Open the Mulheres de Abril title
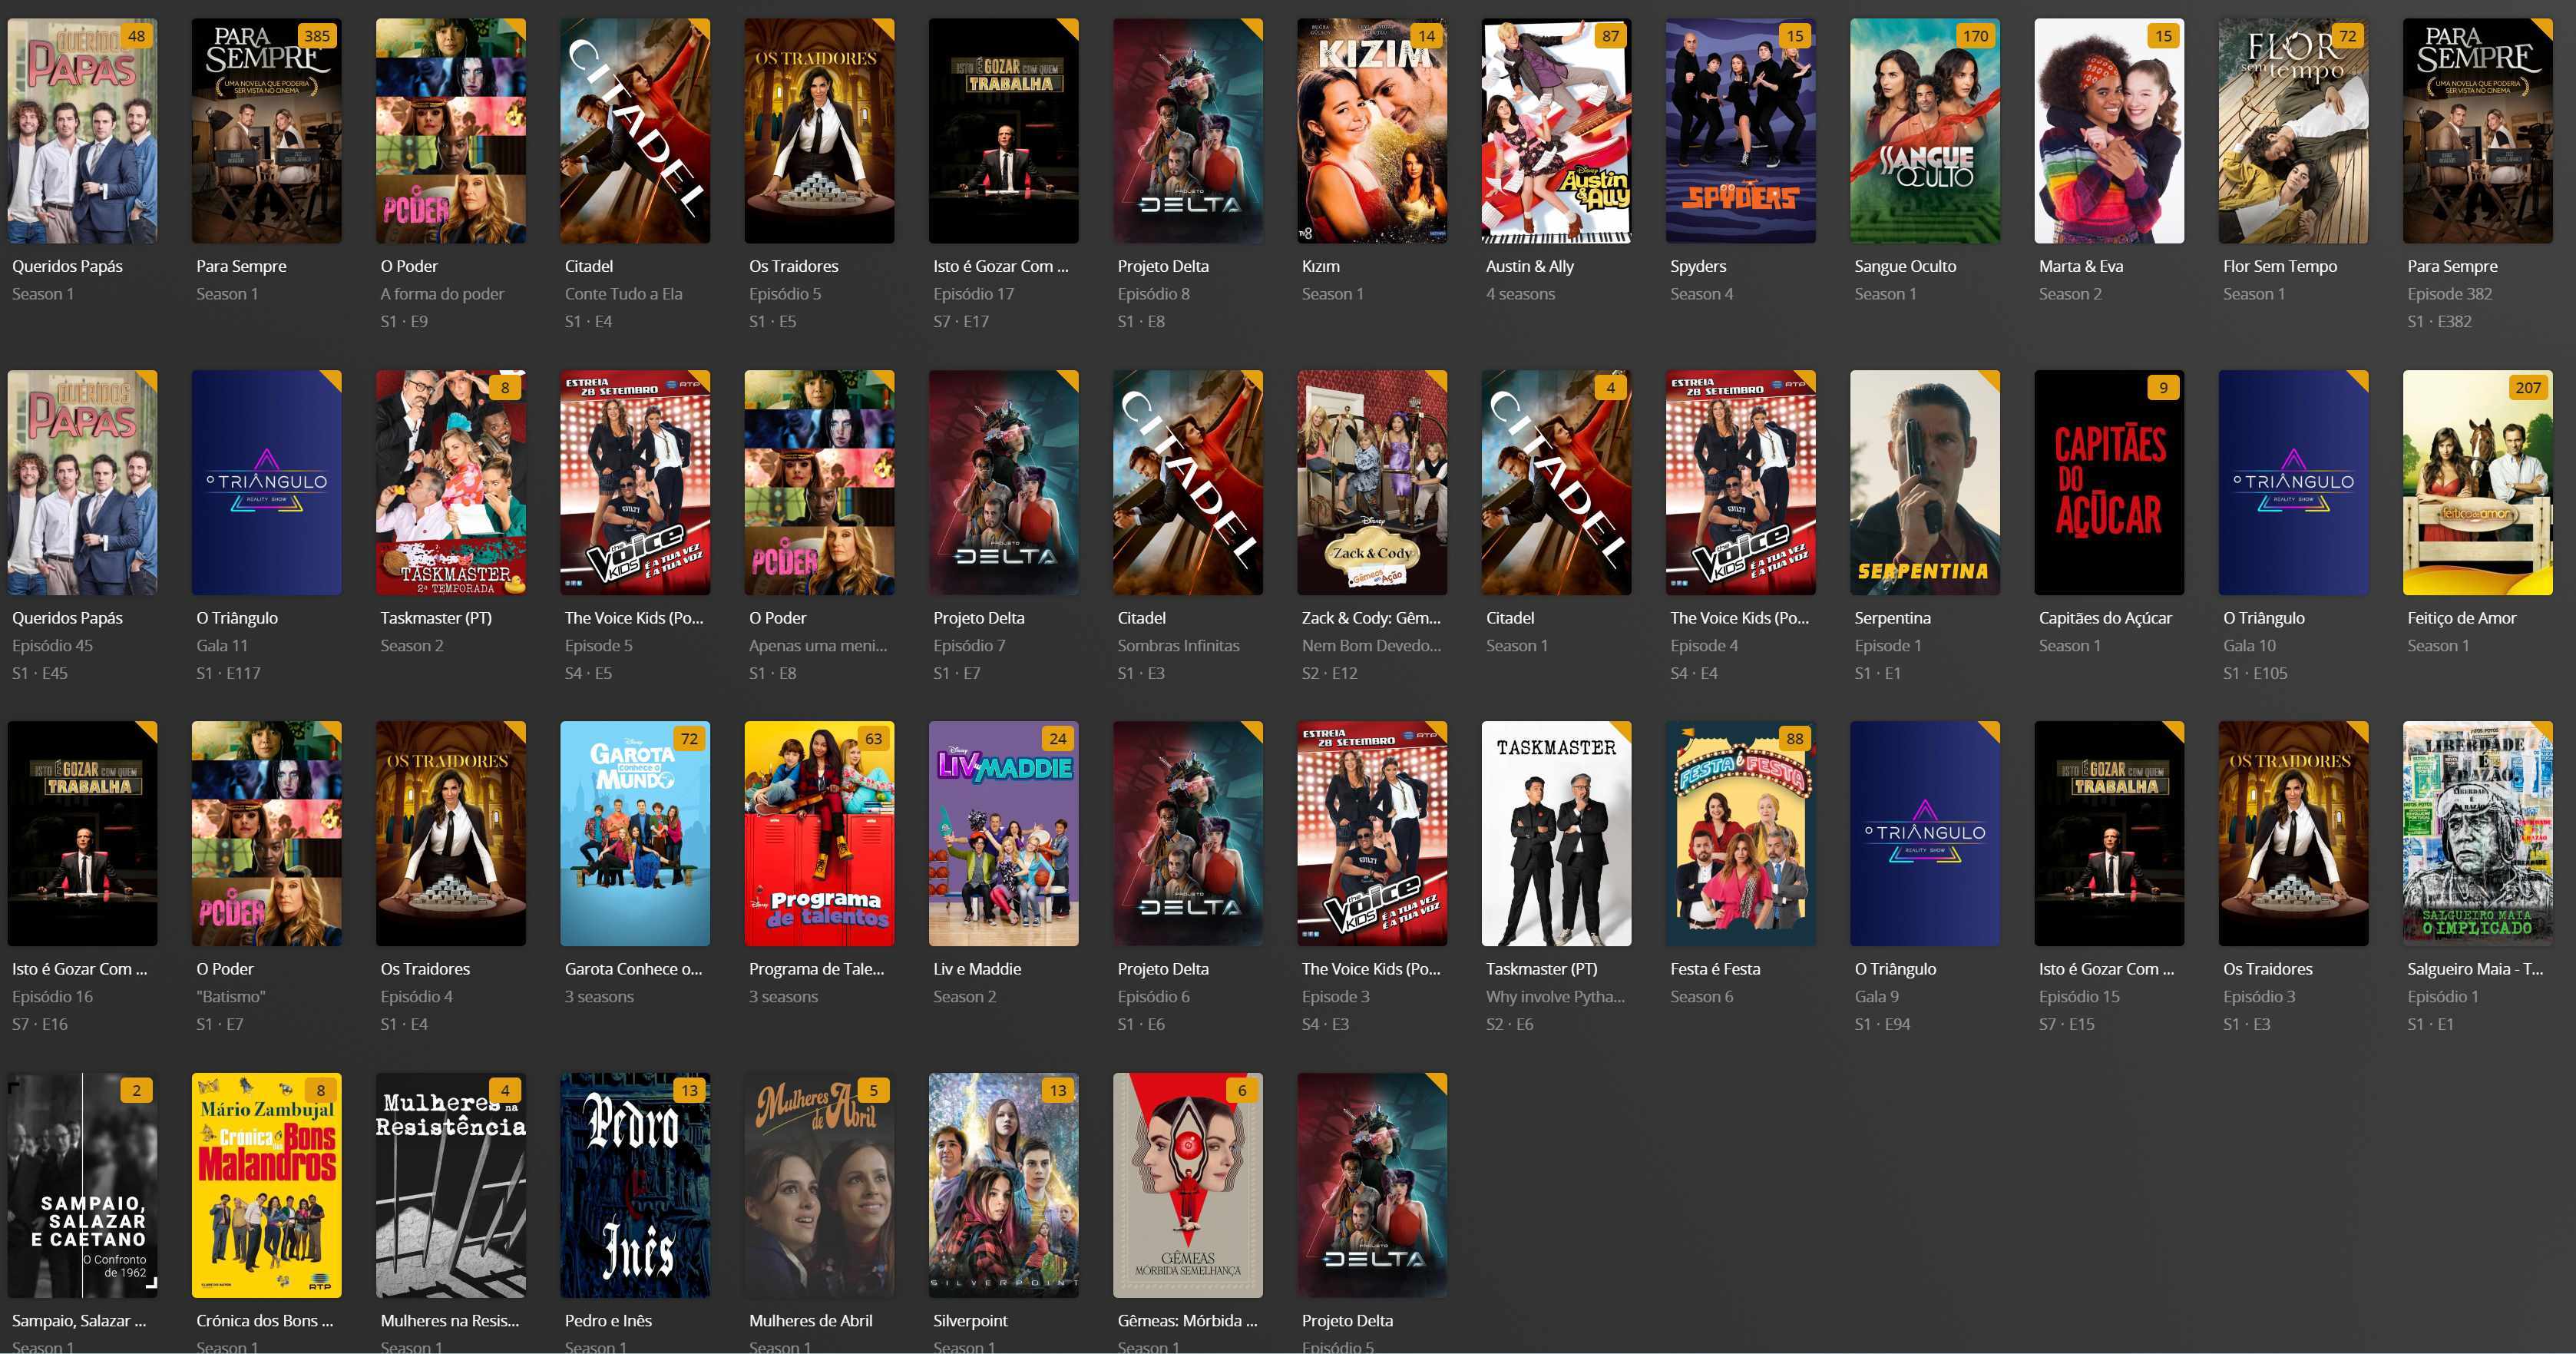Image resolution: width=2576 pixels, height=1354 pixels. (810, 1321)
